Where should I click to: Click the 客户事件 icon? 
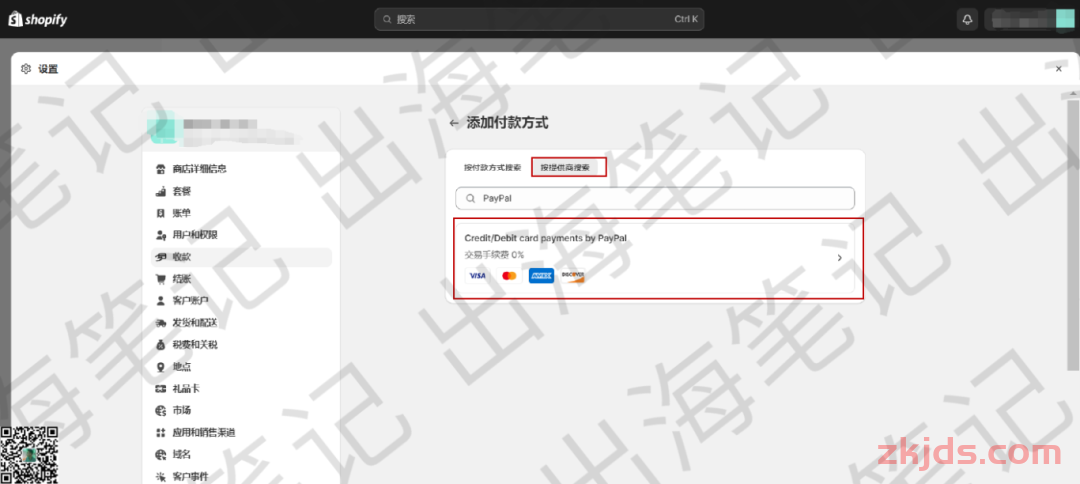pyautogui.click(x=161, y=476)
